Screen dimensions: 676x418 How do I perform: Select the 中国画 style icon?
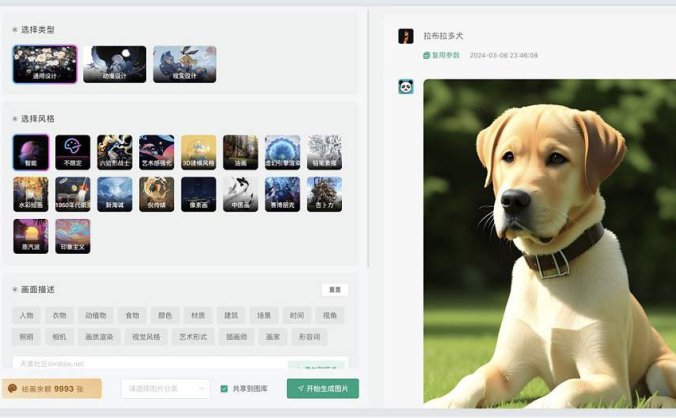pyautogui.click(x=240, y=195)
